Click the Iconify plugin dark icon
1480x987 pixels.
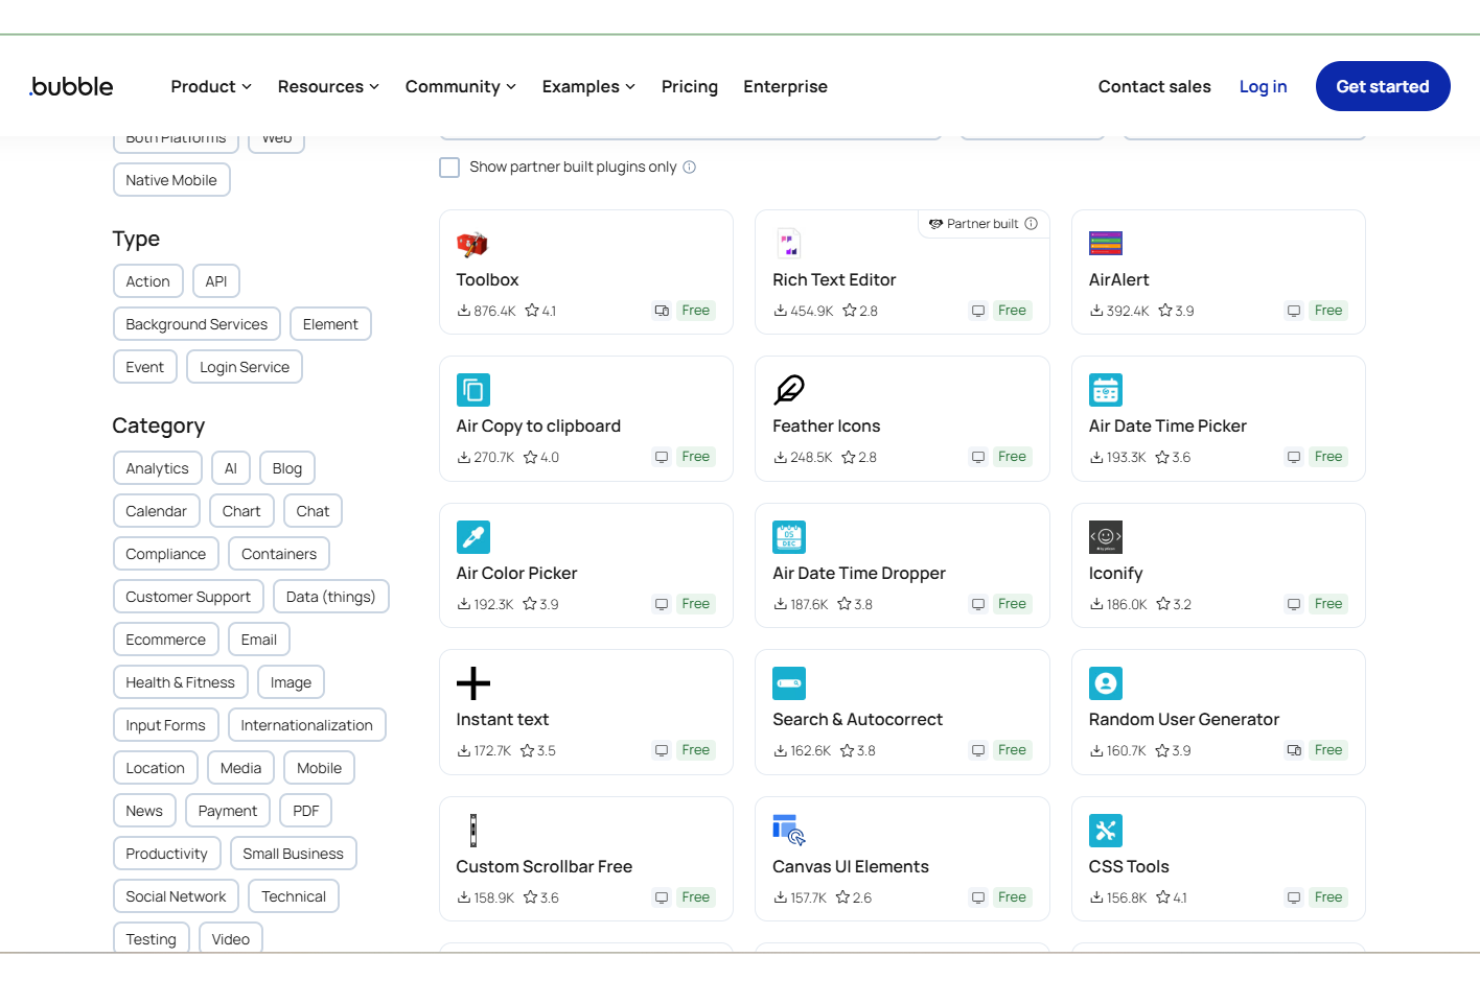pos(1105,537)
